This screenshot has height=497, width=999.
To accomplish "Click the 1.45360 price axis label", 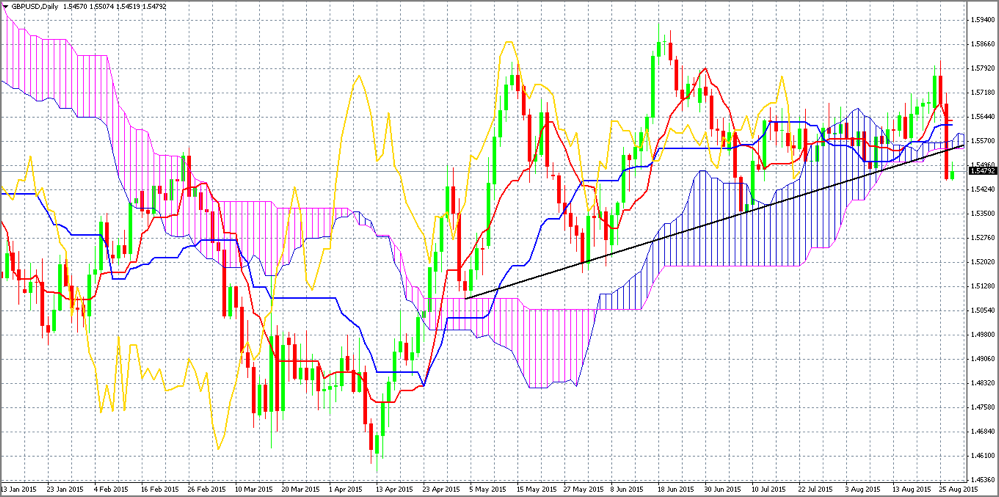I will 982,480.
